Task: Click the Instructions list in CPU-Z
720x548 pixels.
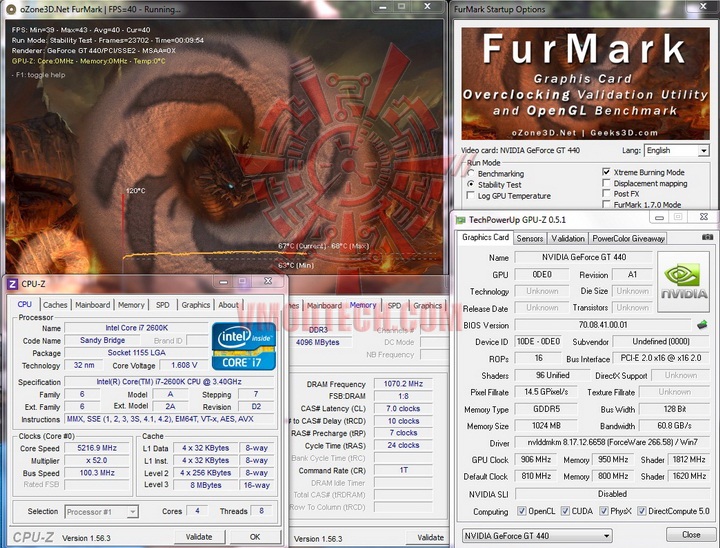Action: tap(169, 419)
